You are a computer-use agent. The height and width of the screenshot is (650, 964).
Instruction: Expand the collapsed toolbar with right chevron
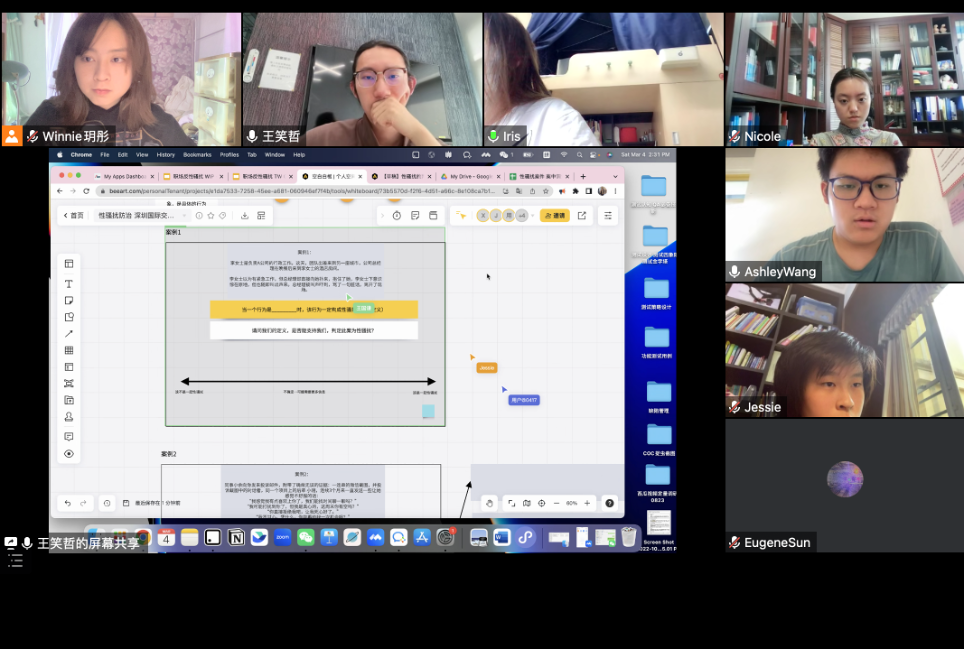[x=382, y=216]
